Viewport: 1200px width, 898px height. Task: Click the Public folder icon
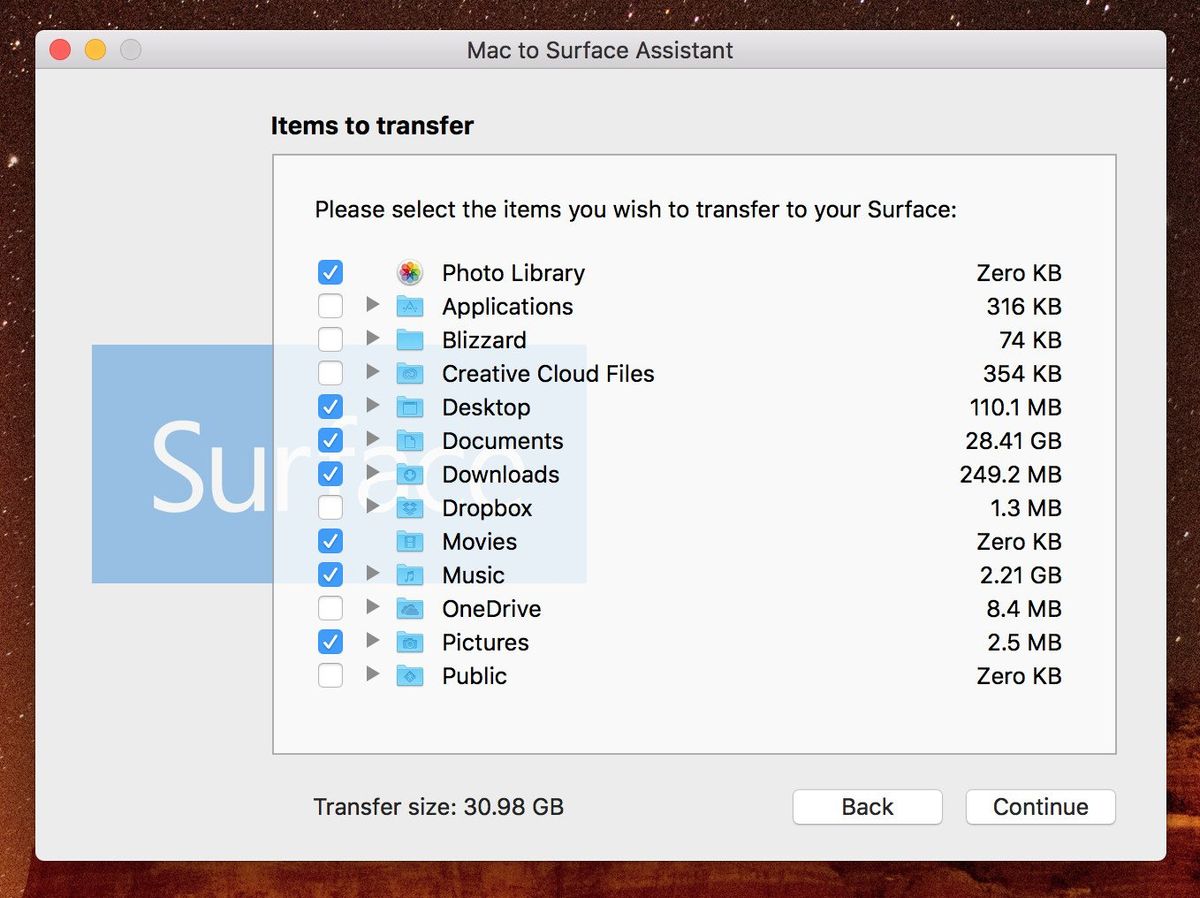point(410,676)
